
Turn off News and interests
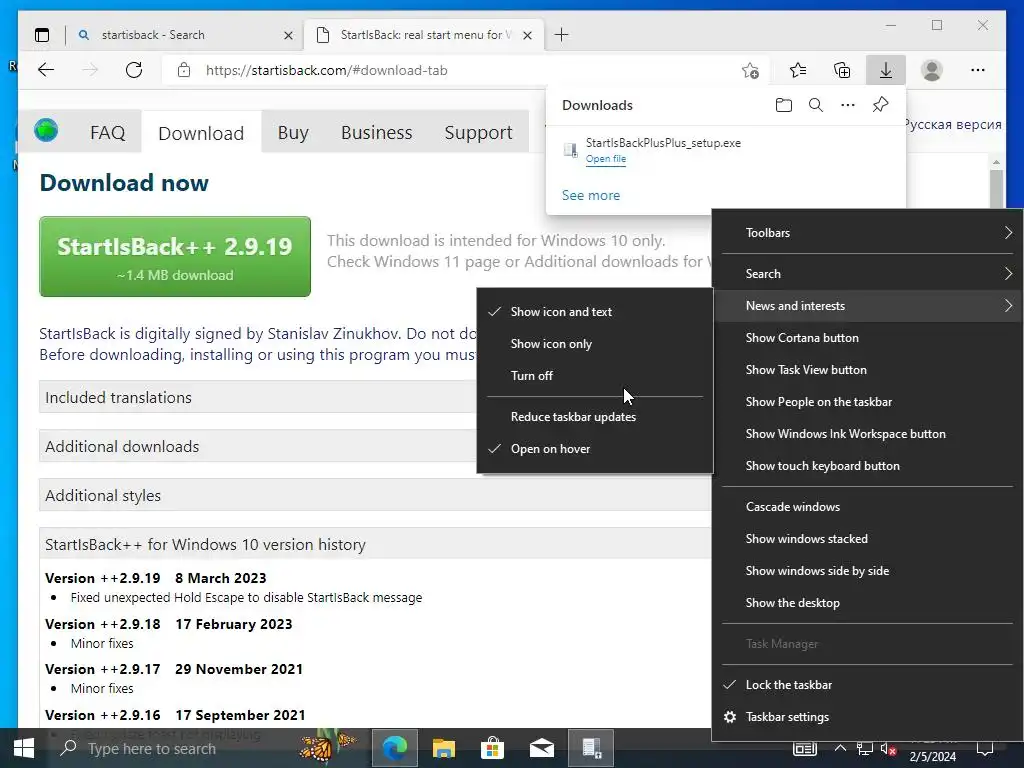point(594,376)
